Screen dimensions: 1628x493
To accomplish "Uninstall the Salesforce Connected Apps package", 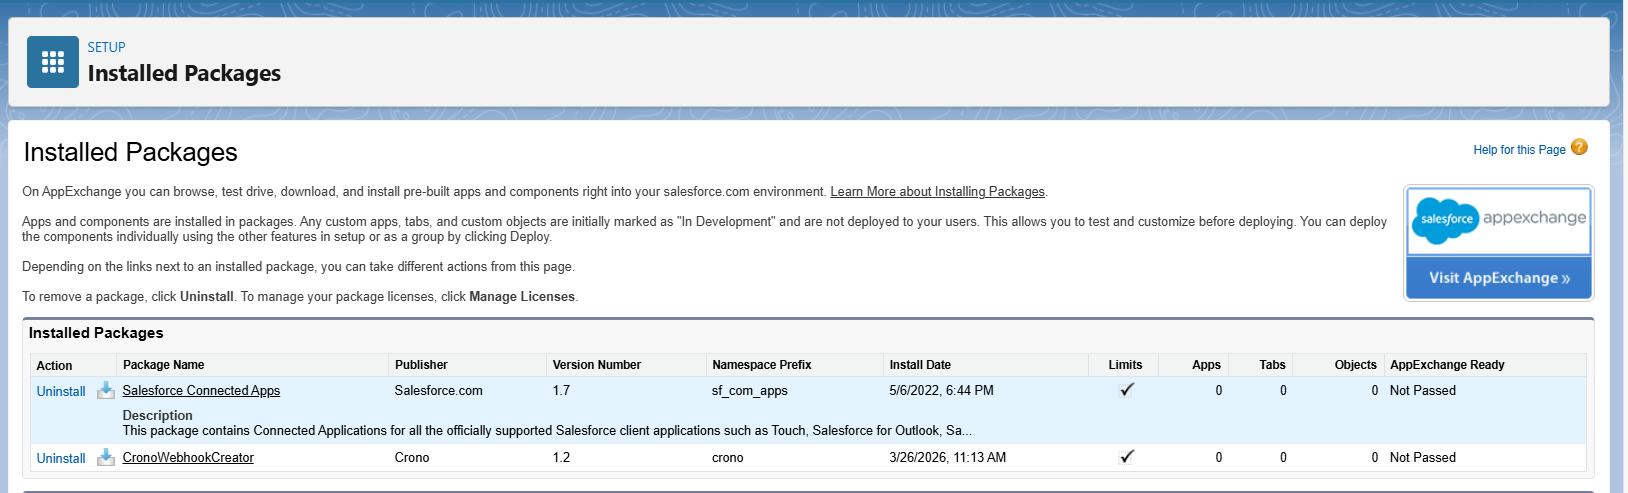I will click(61, 392).
